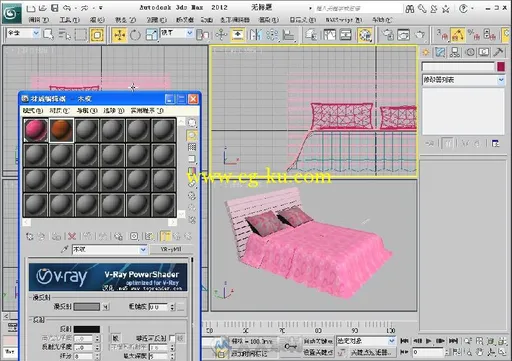Viewport: 512px width, 361px height.
Task: Go to the end frame with playback control
Action: 453,341
